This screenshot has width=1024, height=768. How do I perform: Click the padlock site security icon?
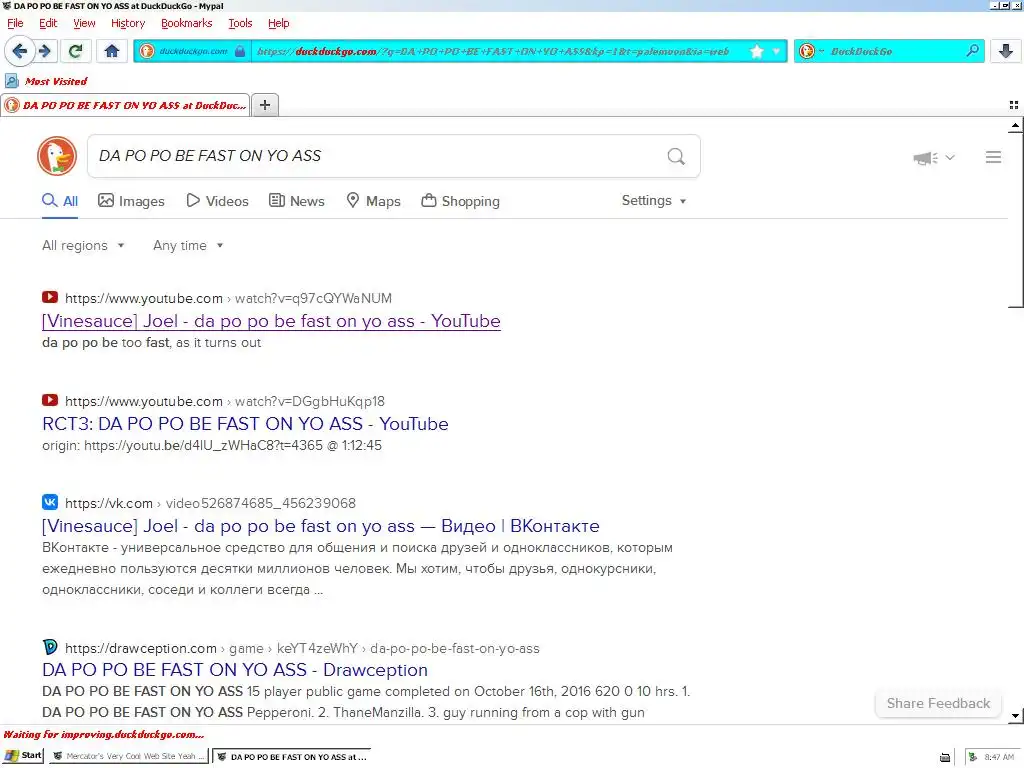pyautogui.click(x=240, y=51)
